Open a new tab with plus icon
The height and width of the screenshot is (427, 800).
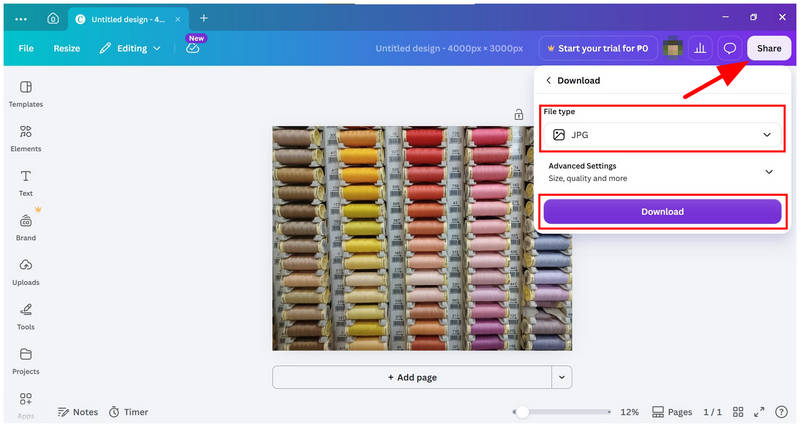coord(204,18)
